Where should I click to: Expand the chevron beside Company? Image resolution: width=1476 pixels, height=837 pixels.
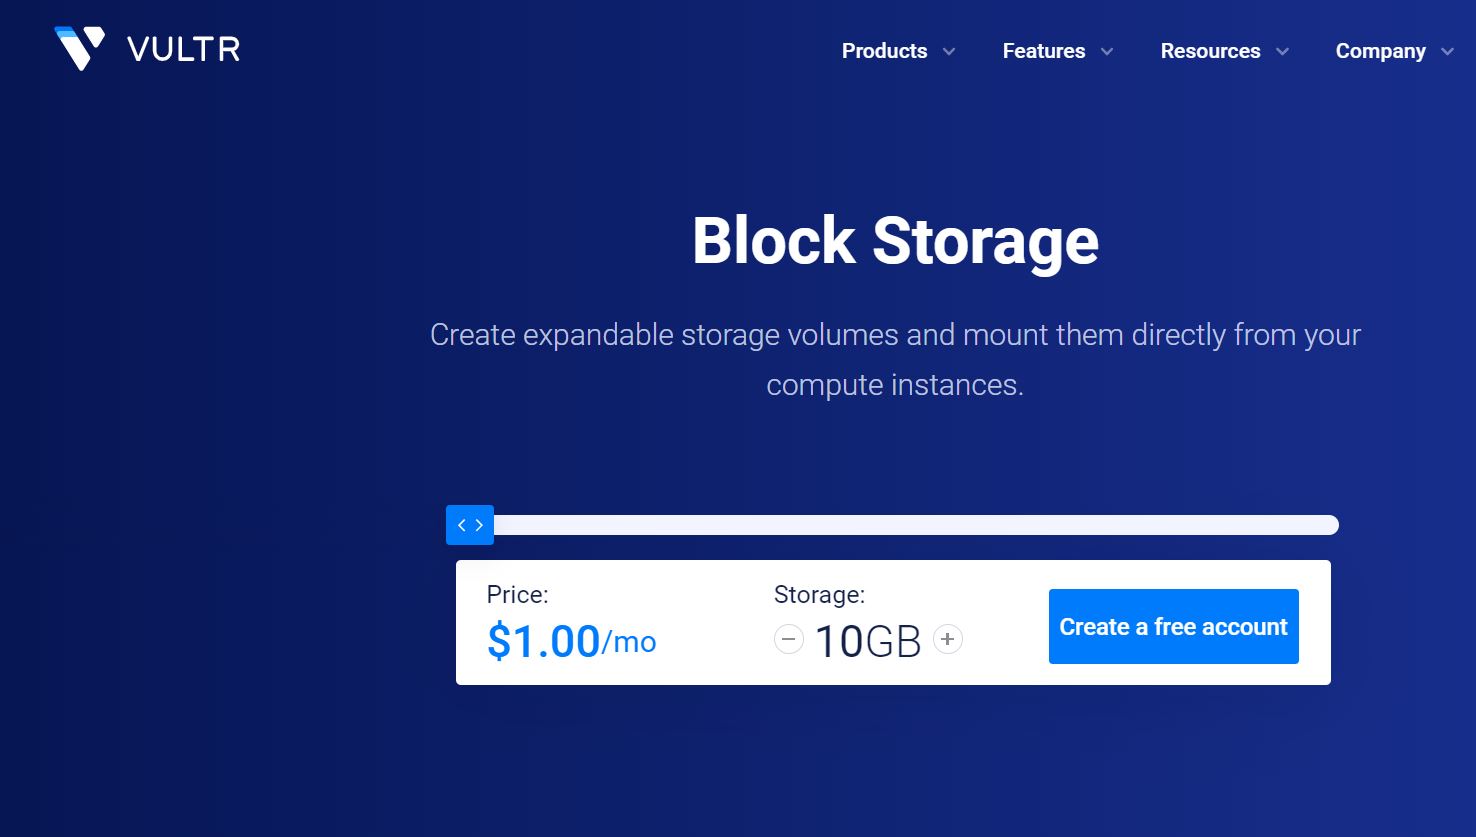(1447, 52)
